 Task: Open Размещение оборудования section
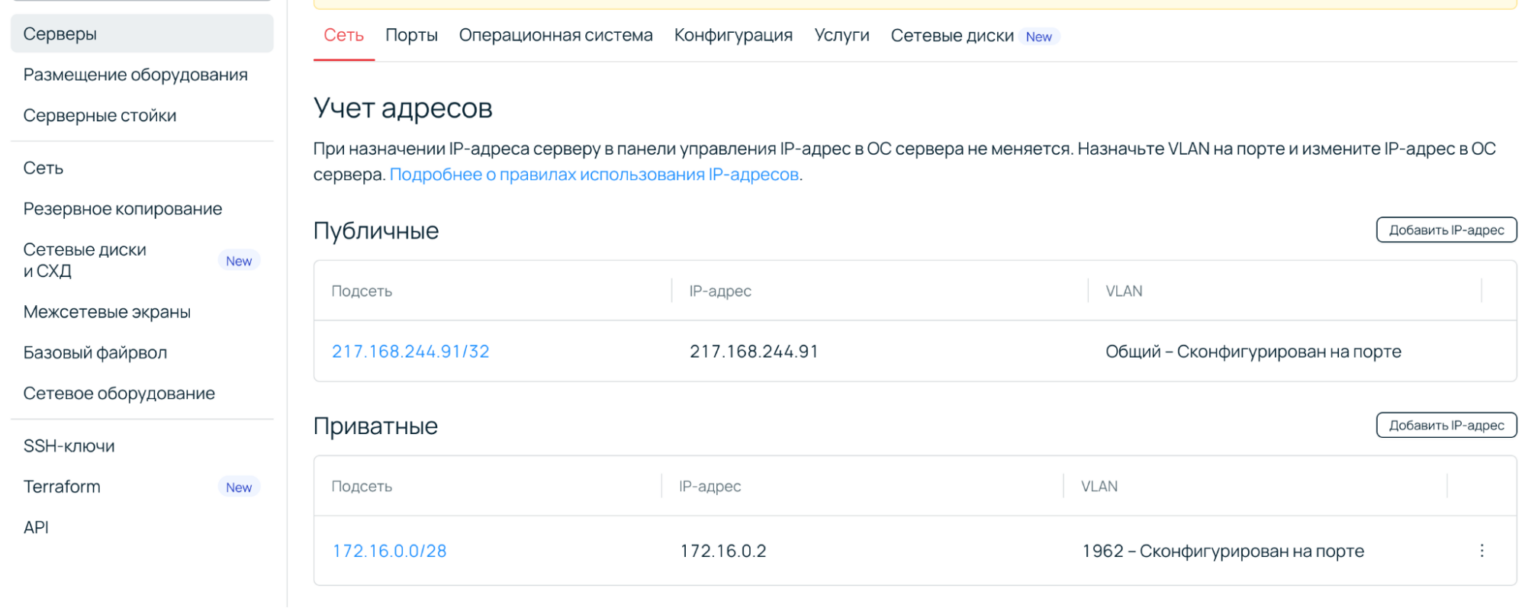[x=122, y=74]
